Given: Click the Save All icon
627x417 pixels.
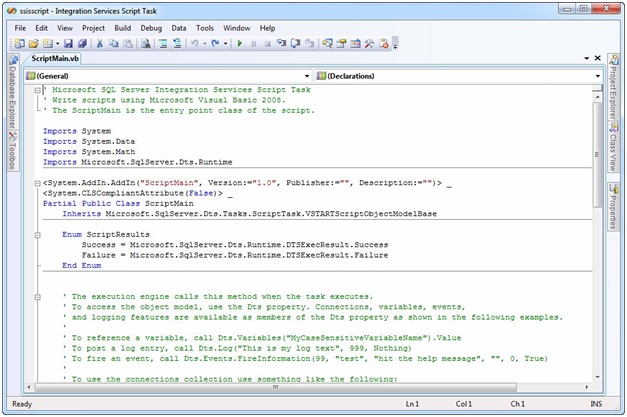Looking at the screenshot, I should point(82,44).
